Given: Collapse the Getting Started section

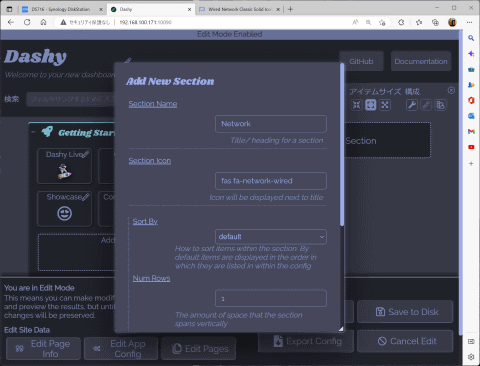Looking at the screenshot, I should click(33, 132).
